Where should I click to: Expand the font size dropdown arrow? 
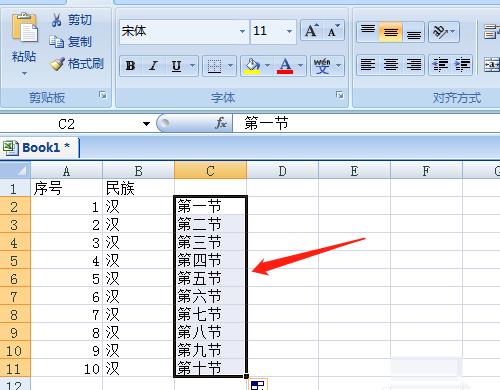pos(289,31)
